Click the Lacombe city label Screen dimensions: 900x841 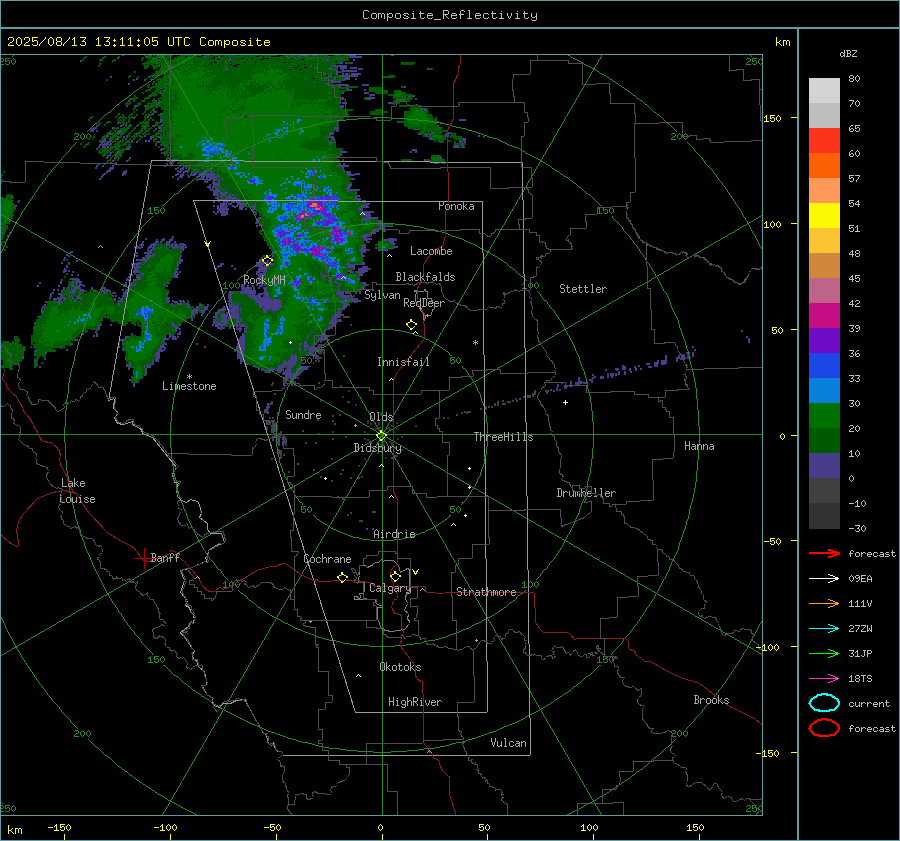[431, 251]
